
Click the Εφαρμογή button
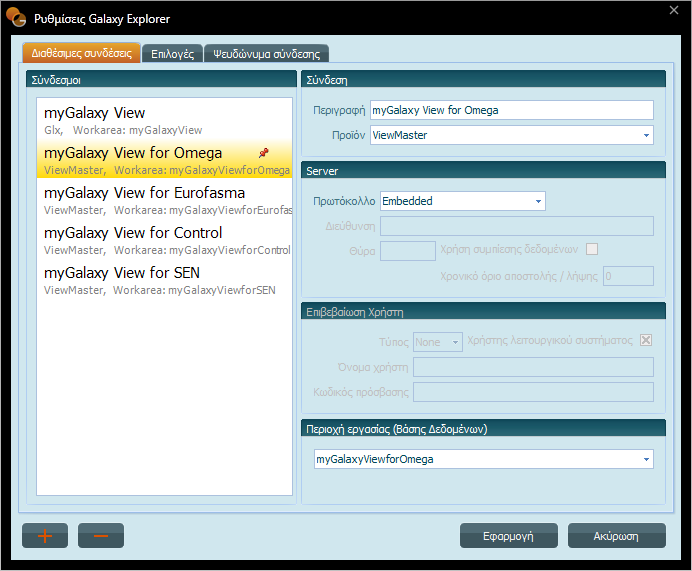pyautogui.click(x=508, y=536)
